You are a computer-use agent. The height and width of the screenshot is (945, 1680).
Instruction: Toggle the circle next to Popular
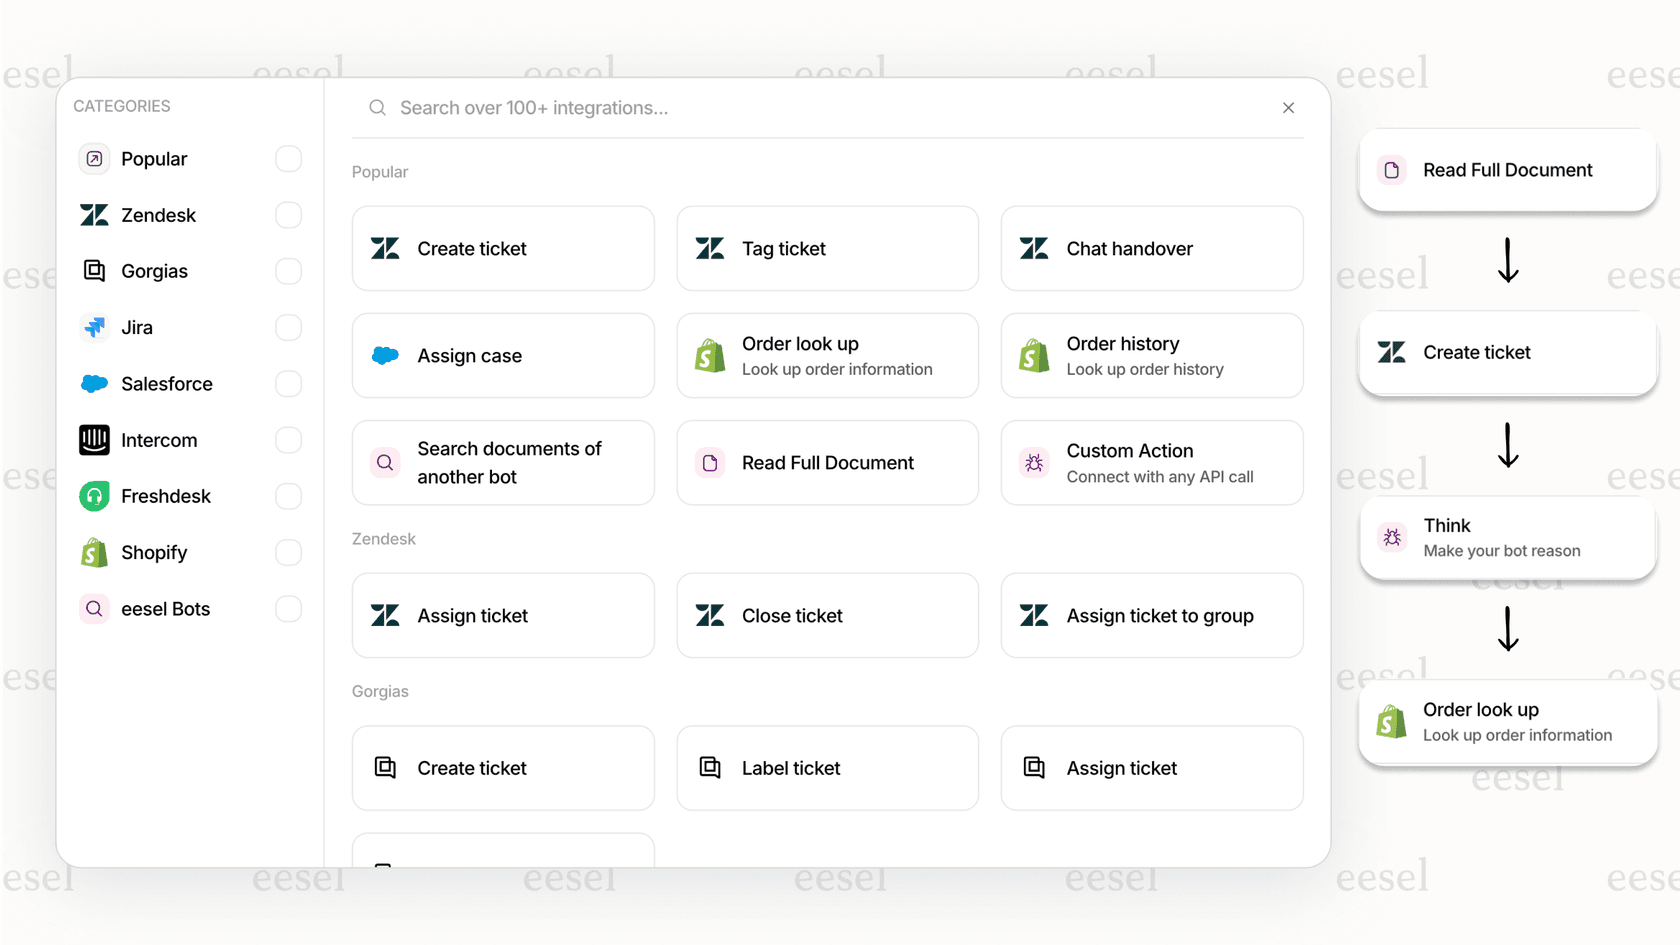[x=288, y=158]
